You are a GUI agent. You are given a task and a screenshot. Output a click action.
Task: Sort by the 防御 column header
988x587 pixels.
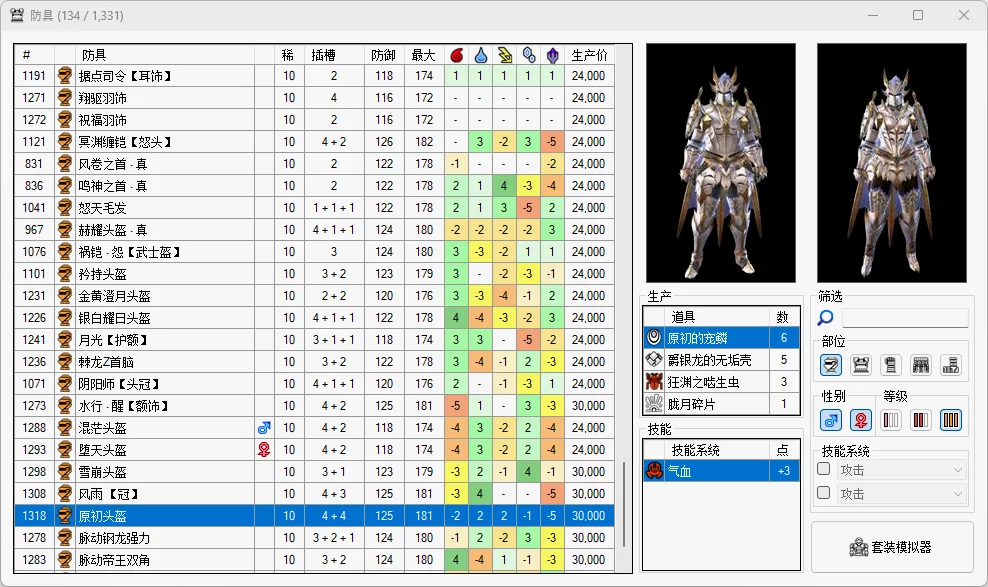click(x=384, y=55)
